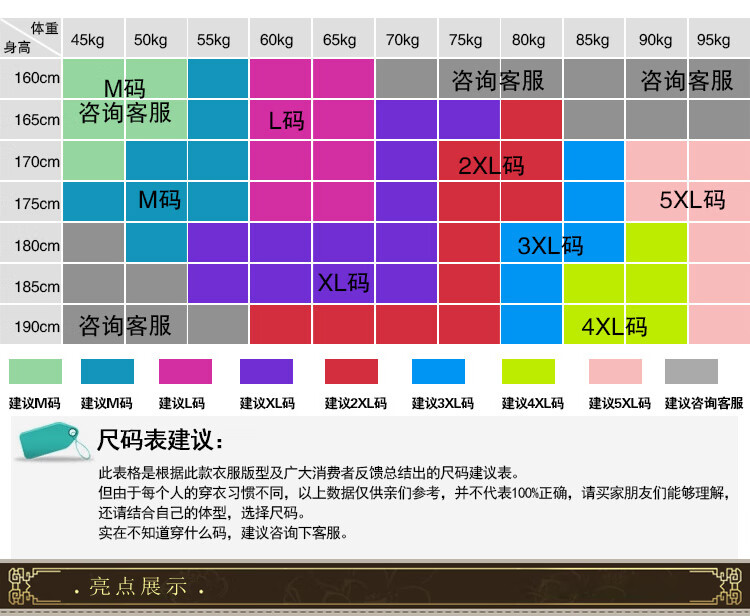Image resolution: width=750 pixels, height=616 pixels.
Task: Click the 4XL码 label in lime area
Action: 614,326
